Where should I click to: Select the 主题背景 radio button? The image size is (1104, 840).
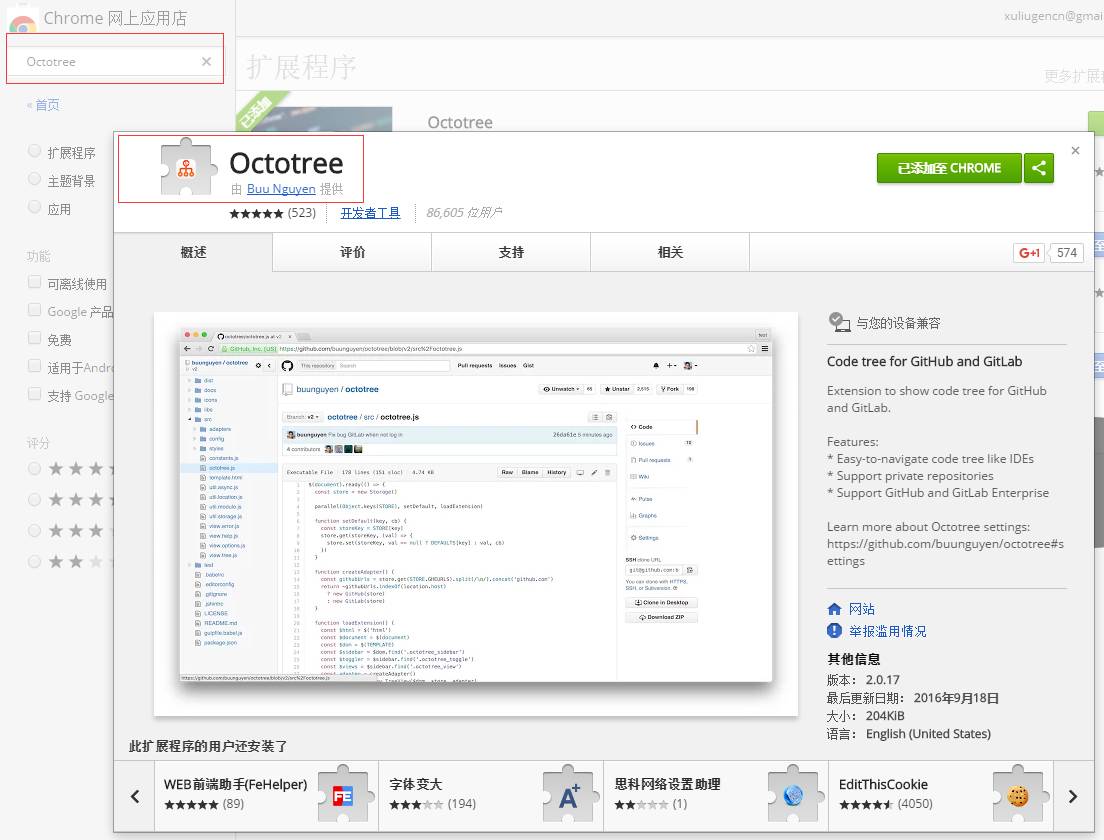click(34, 179)
